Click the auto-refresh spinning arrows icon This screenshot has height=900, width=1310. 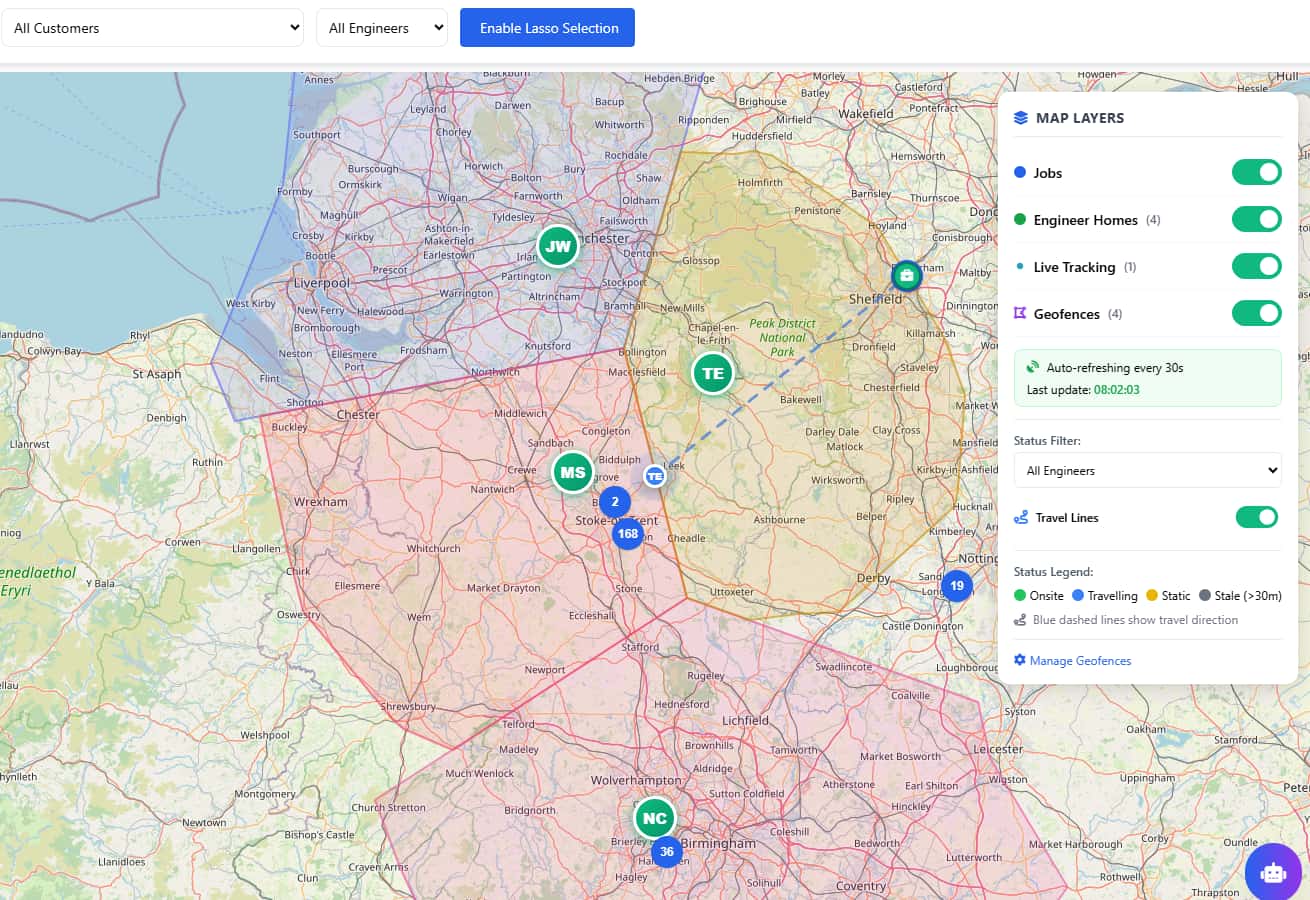pyautogui.click(x=1033, y=367)
